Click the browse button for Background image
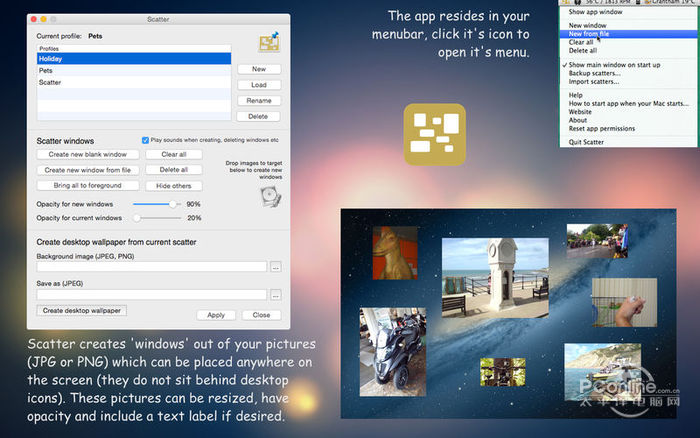This screenshot has width=700, height=438. (x=275, y=267)
